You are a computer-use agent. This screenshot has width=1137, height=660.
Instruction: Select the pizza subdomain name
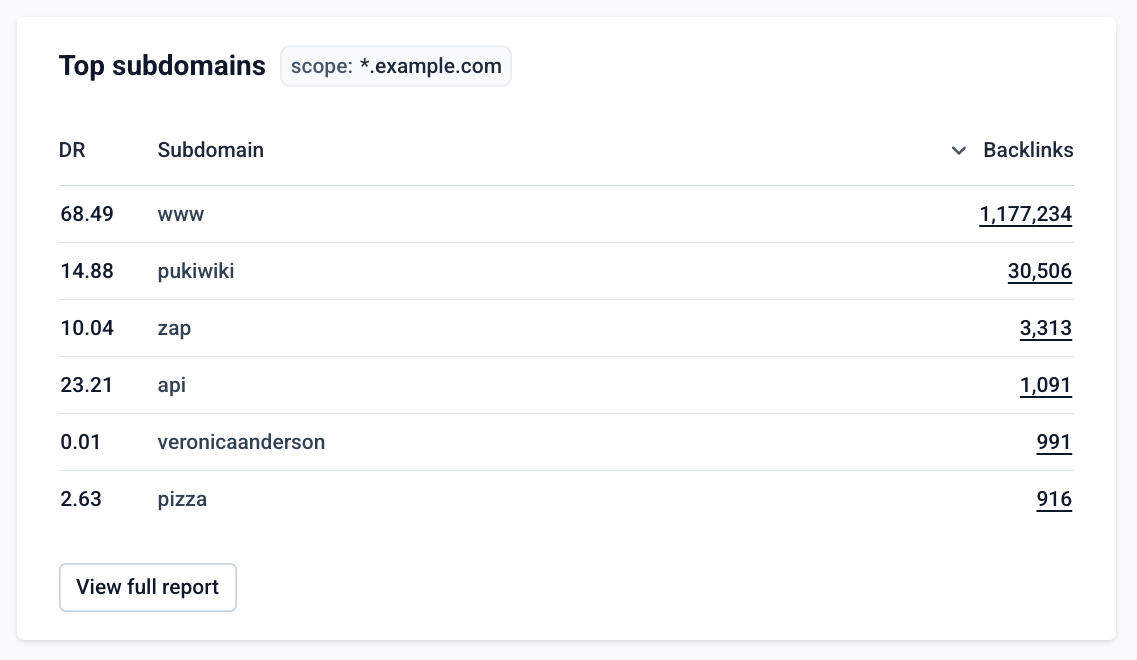click(182, 500)
